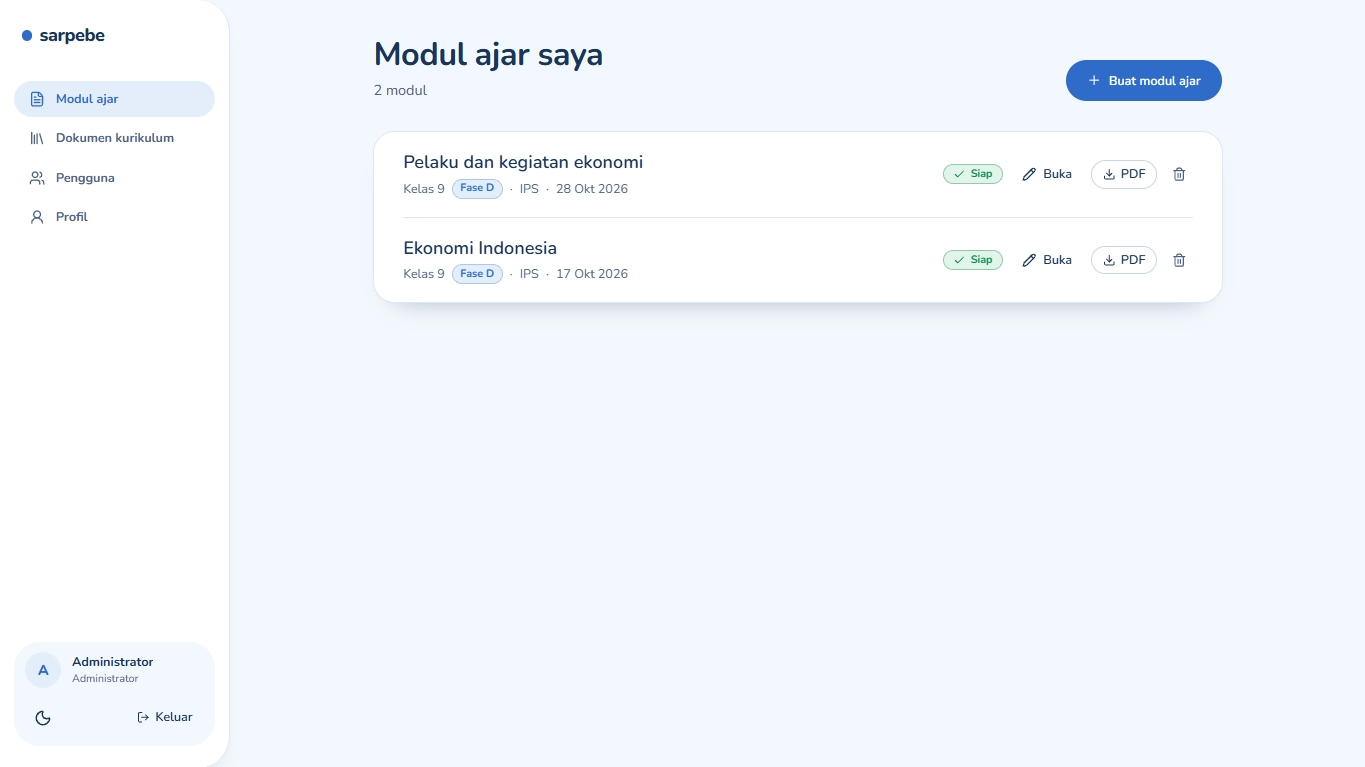Click trash icon for Ekonomi Indonesia
The image size is (1365, 767).
click(1179, 260)
